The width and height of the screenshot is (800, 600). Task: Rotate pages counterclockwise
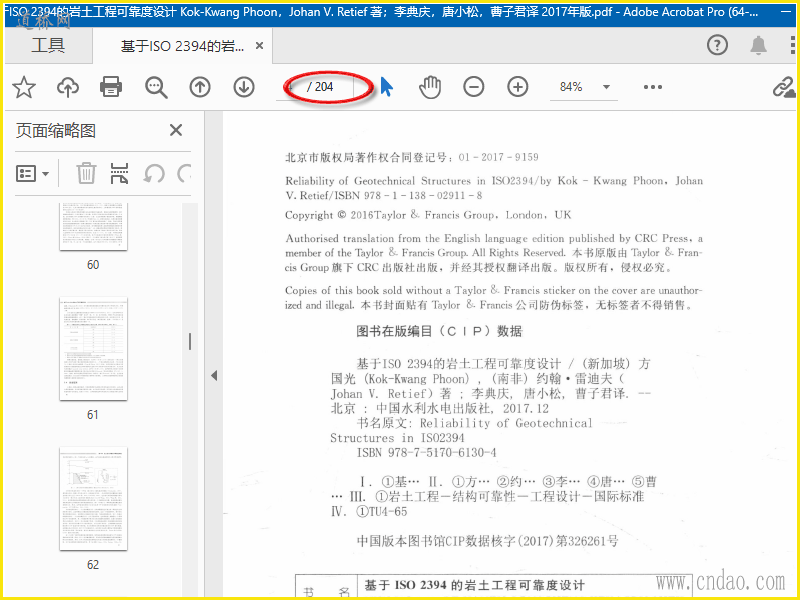(154, 173)
